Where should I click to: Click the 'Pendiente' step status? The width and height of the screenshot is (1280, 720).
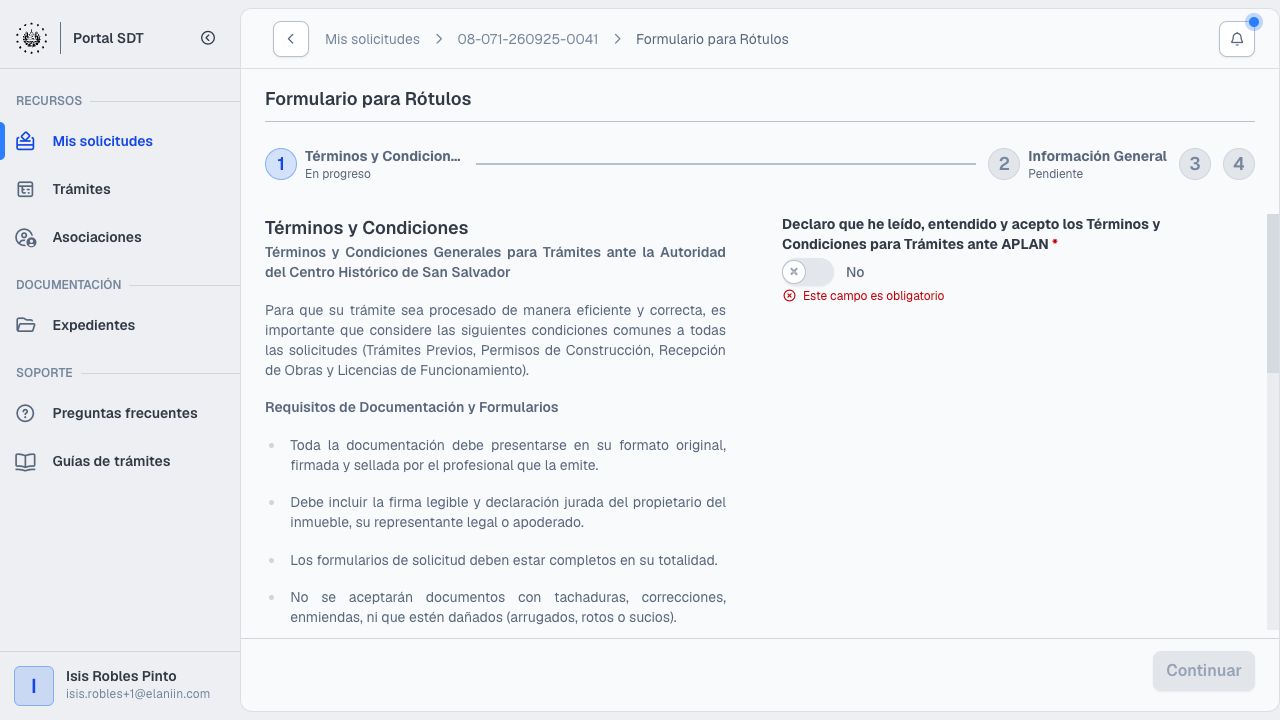(x=1055, y=174)
